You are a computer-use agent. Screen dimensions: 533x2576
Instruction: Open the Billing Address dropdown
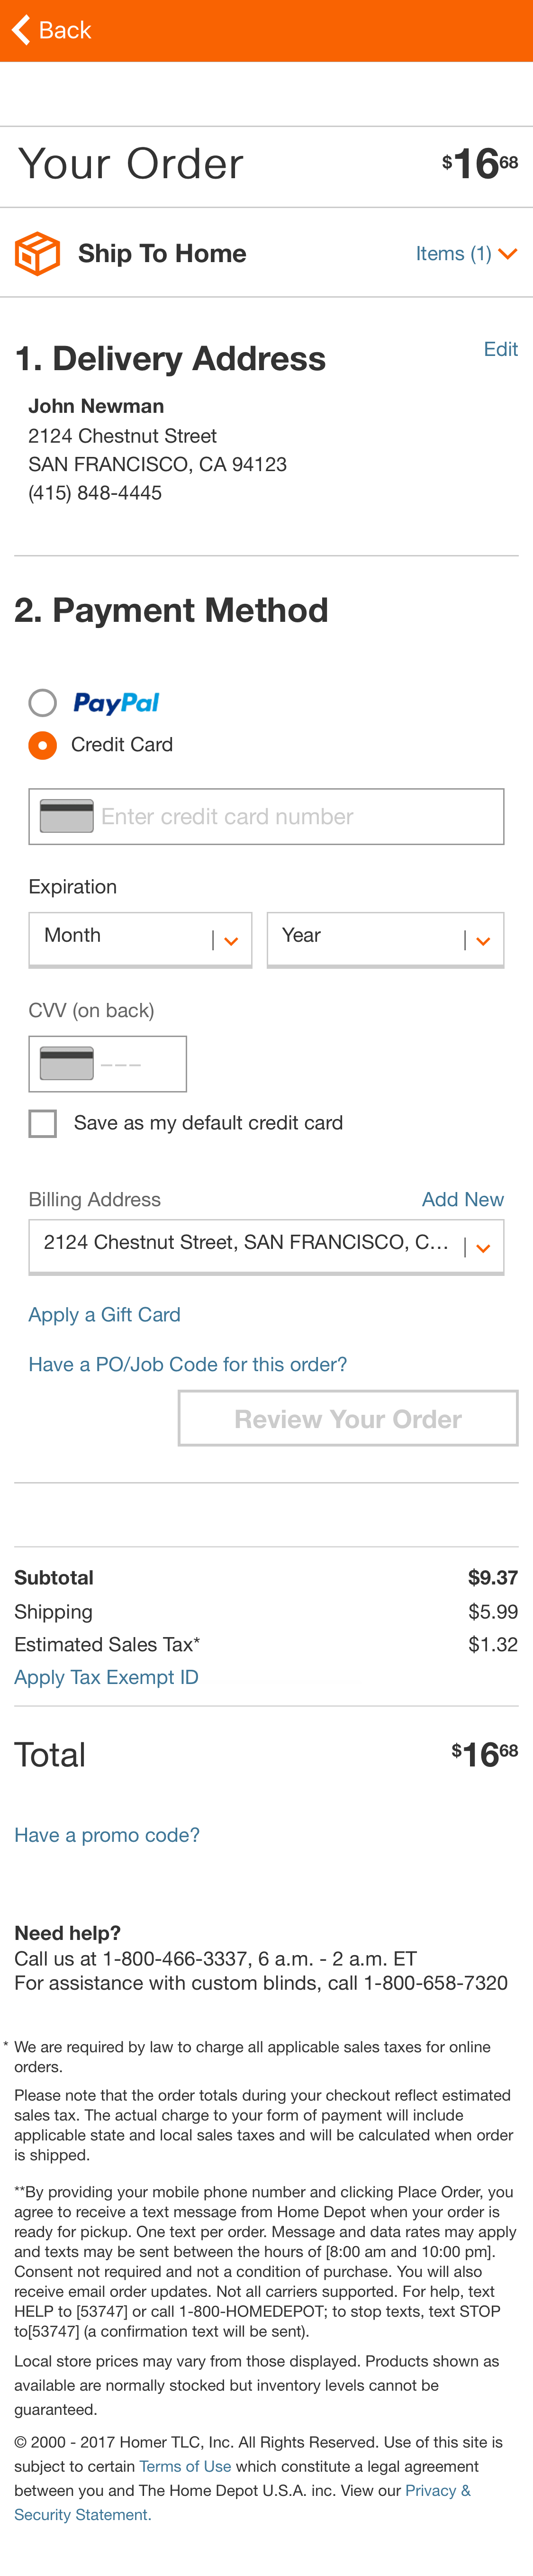pyautogui.click(x=265, y=1246)
